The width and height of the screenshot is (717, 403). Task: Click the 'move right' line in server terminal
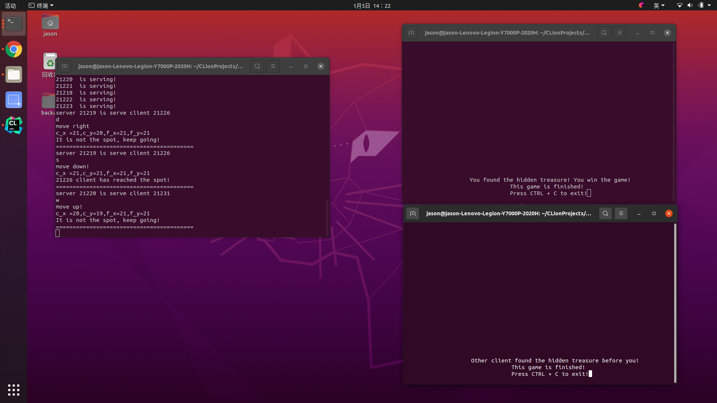(73, 126)
